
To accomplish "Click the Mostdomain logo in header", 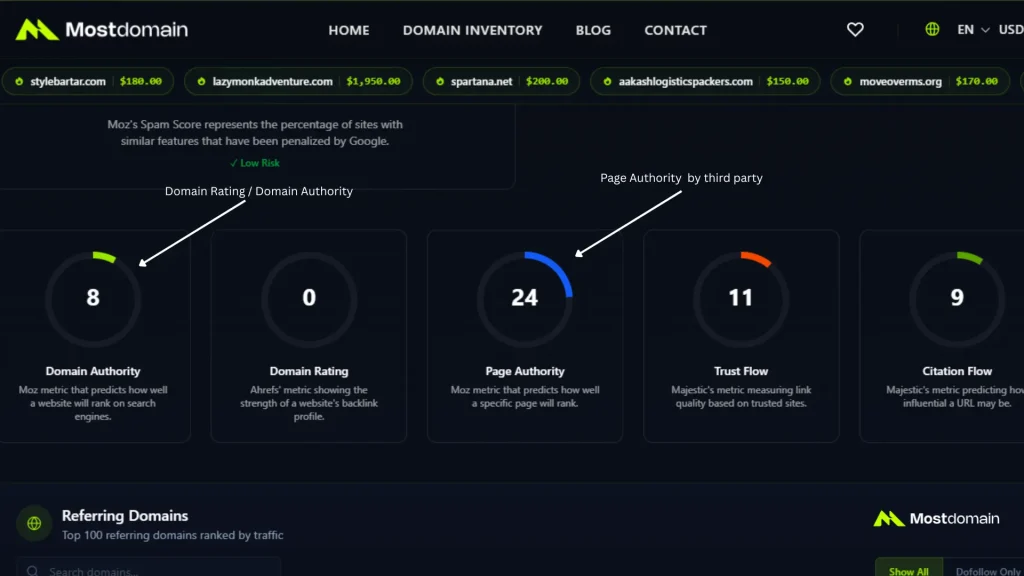I will click(102, 29).
